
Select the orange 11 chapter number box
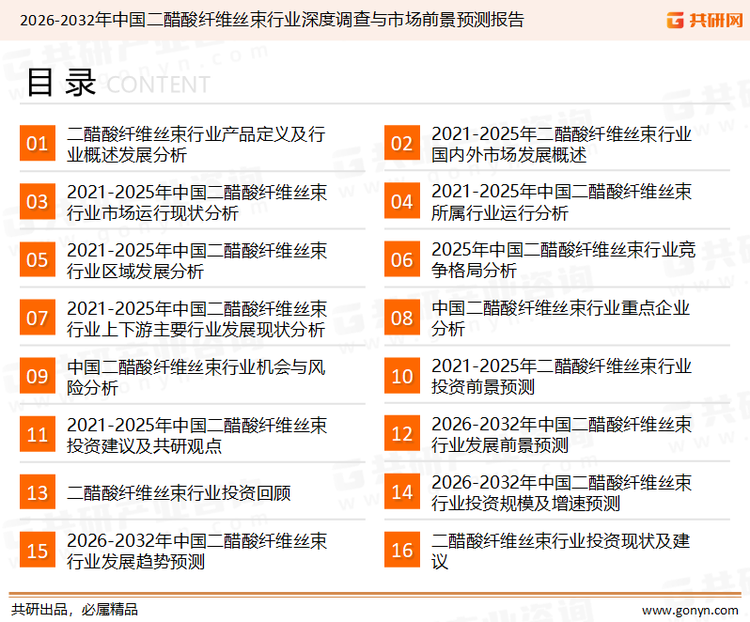pos(37,434)
